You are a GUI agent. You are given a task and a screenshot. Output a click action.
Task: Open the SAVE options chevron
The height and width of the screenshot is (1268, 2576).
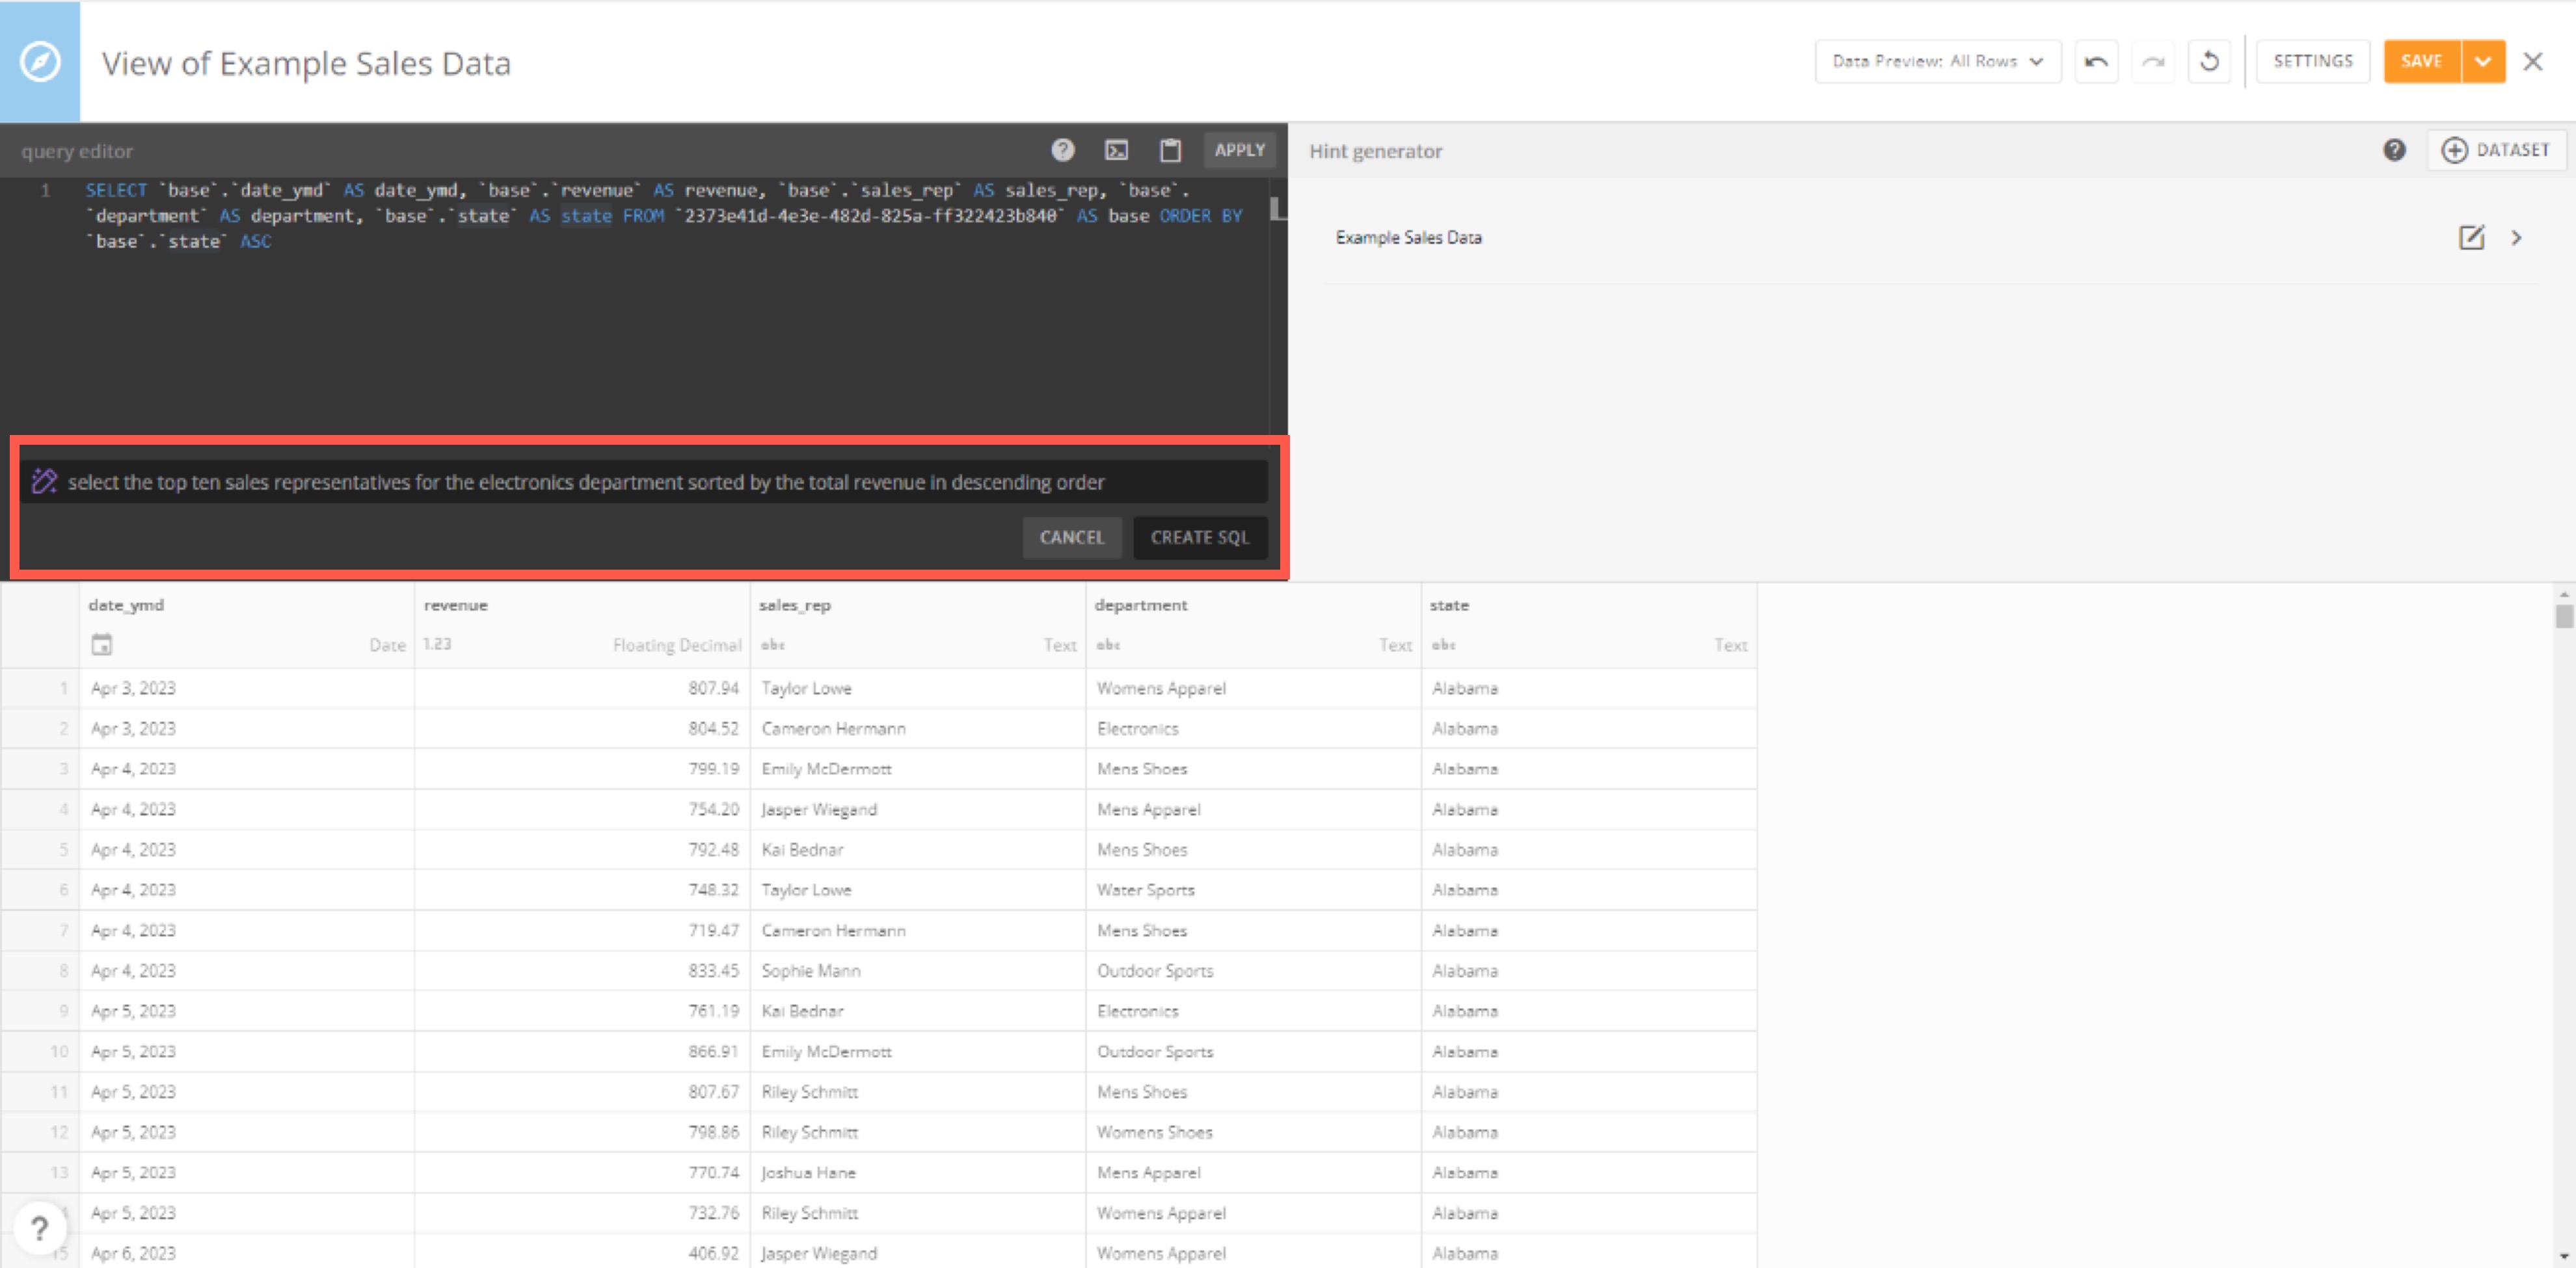coord(2483,61)
